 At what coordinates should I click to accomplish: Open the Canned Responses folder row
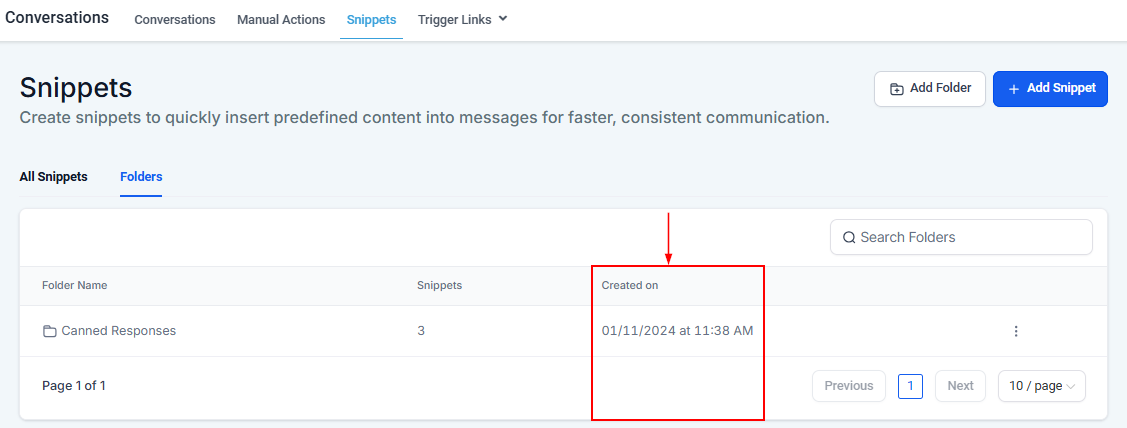tap(118, 331)
